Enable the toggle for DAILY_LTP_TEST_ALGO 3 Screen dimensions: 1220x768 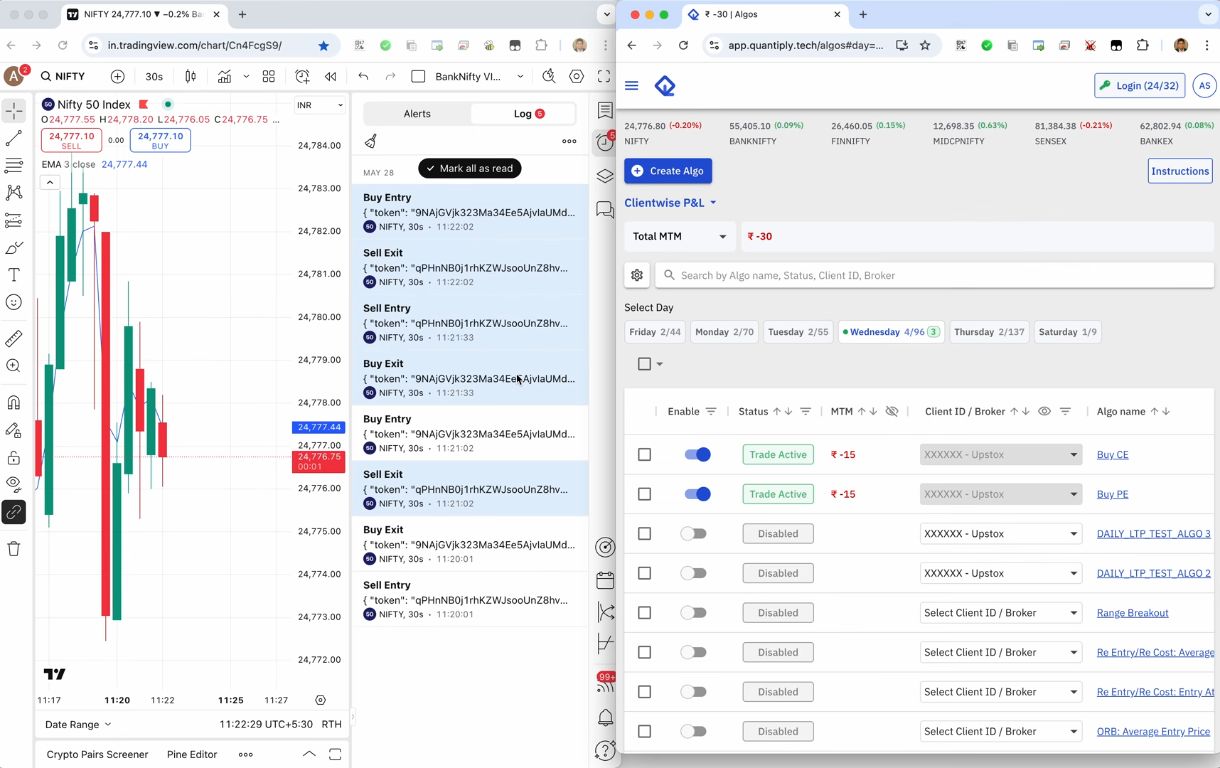click(694, 533)
